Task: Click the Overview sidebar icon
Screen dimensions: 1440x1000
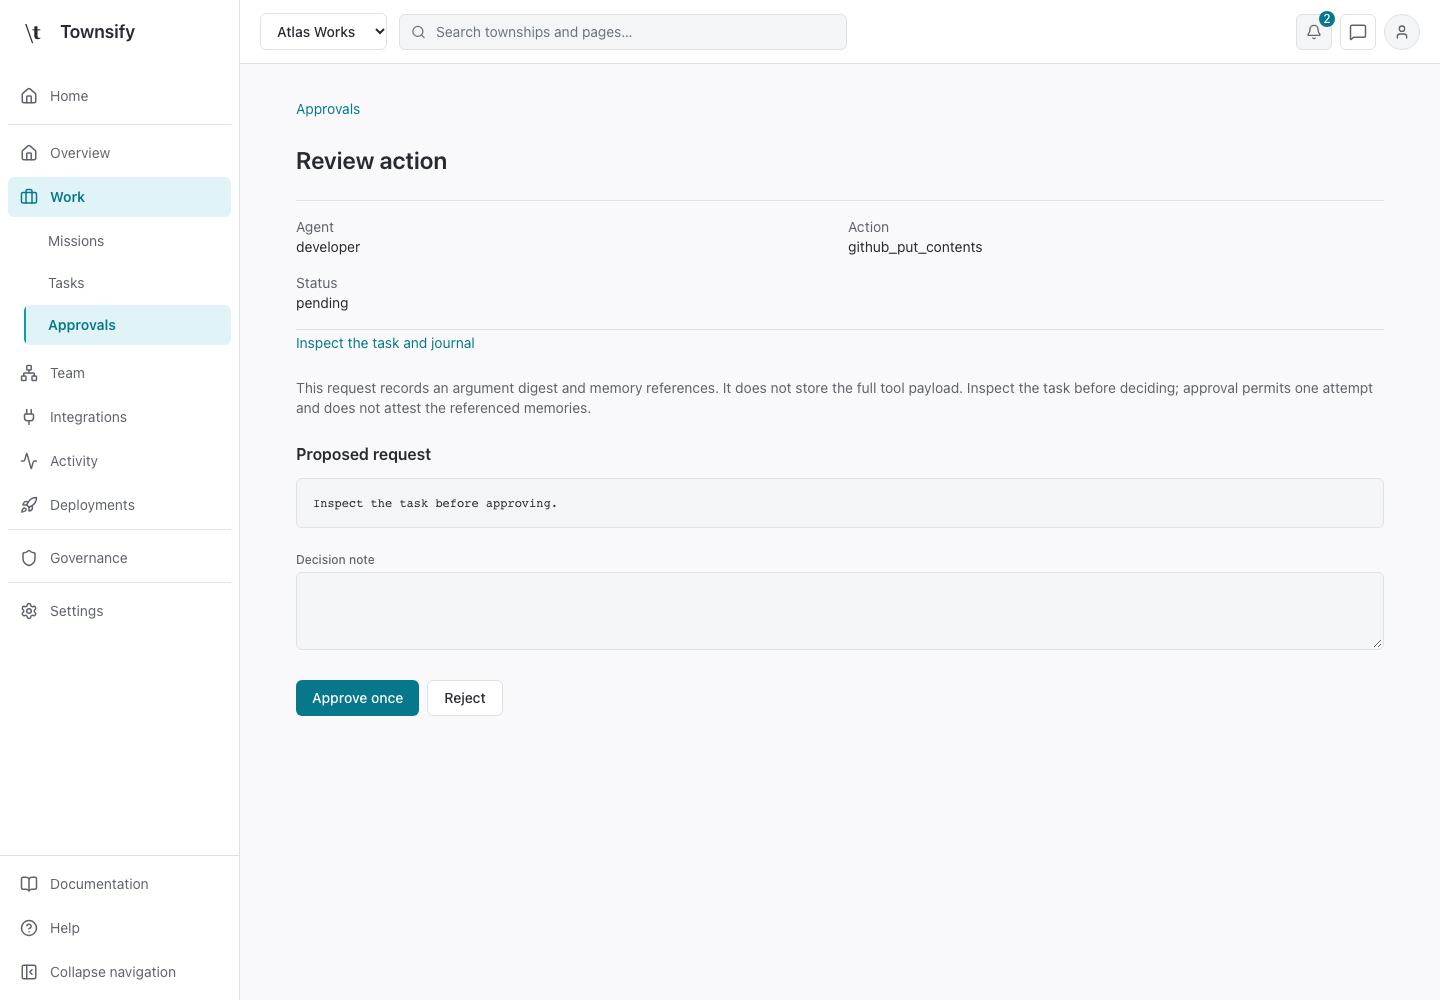Action: pos(29,153)
